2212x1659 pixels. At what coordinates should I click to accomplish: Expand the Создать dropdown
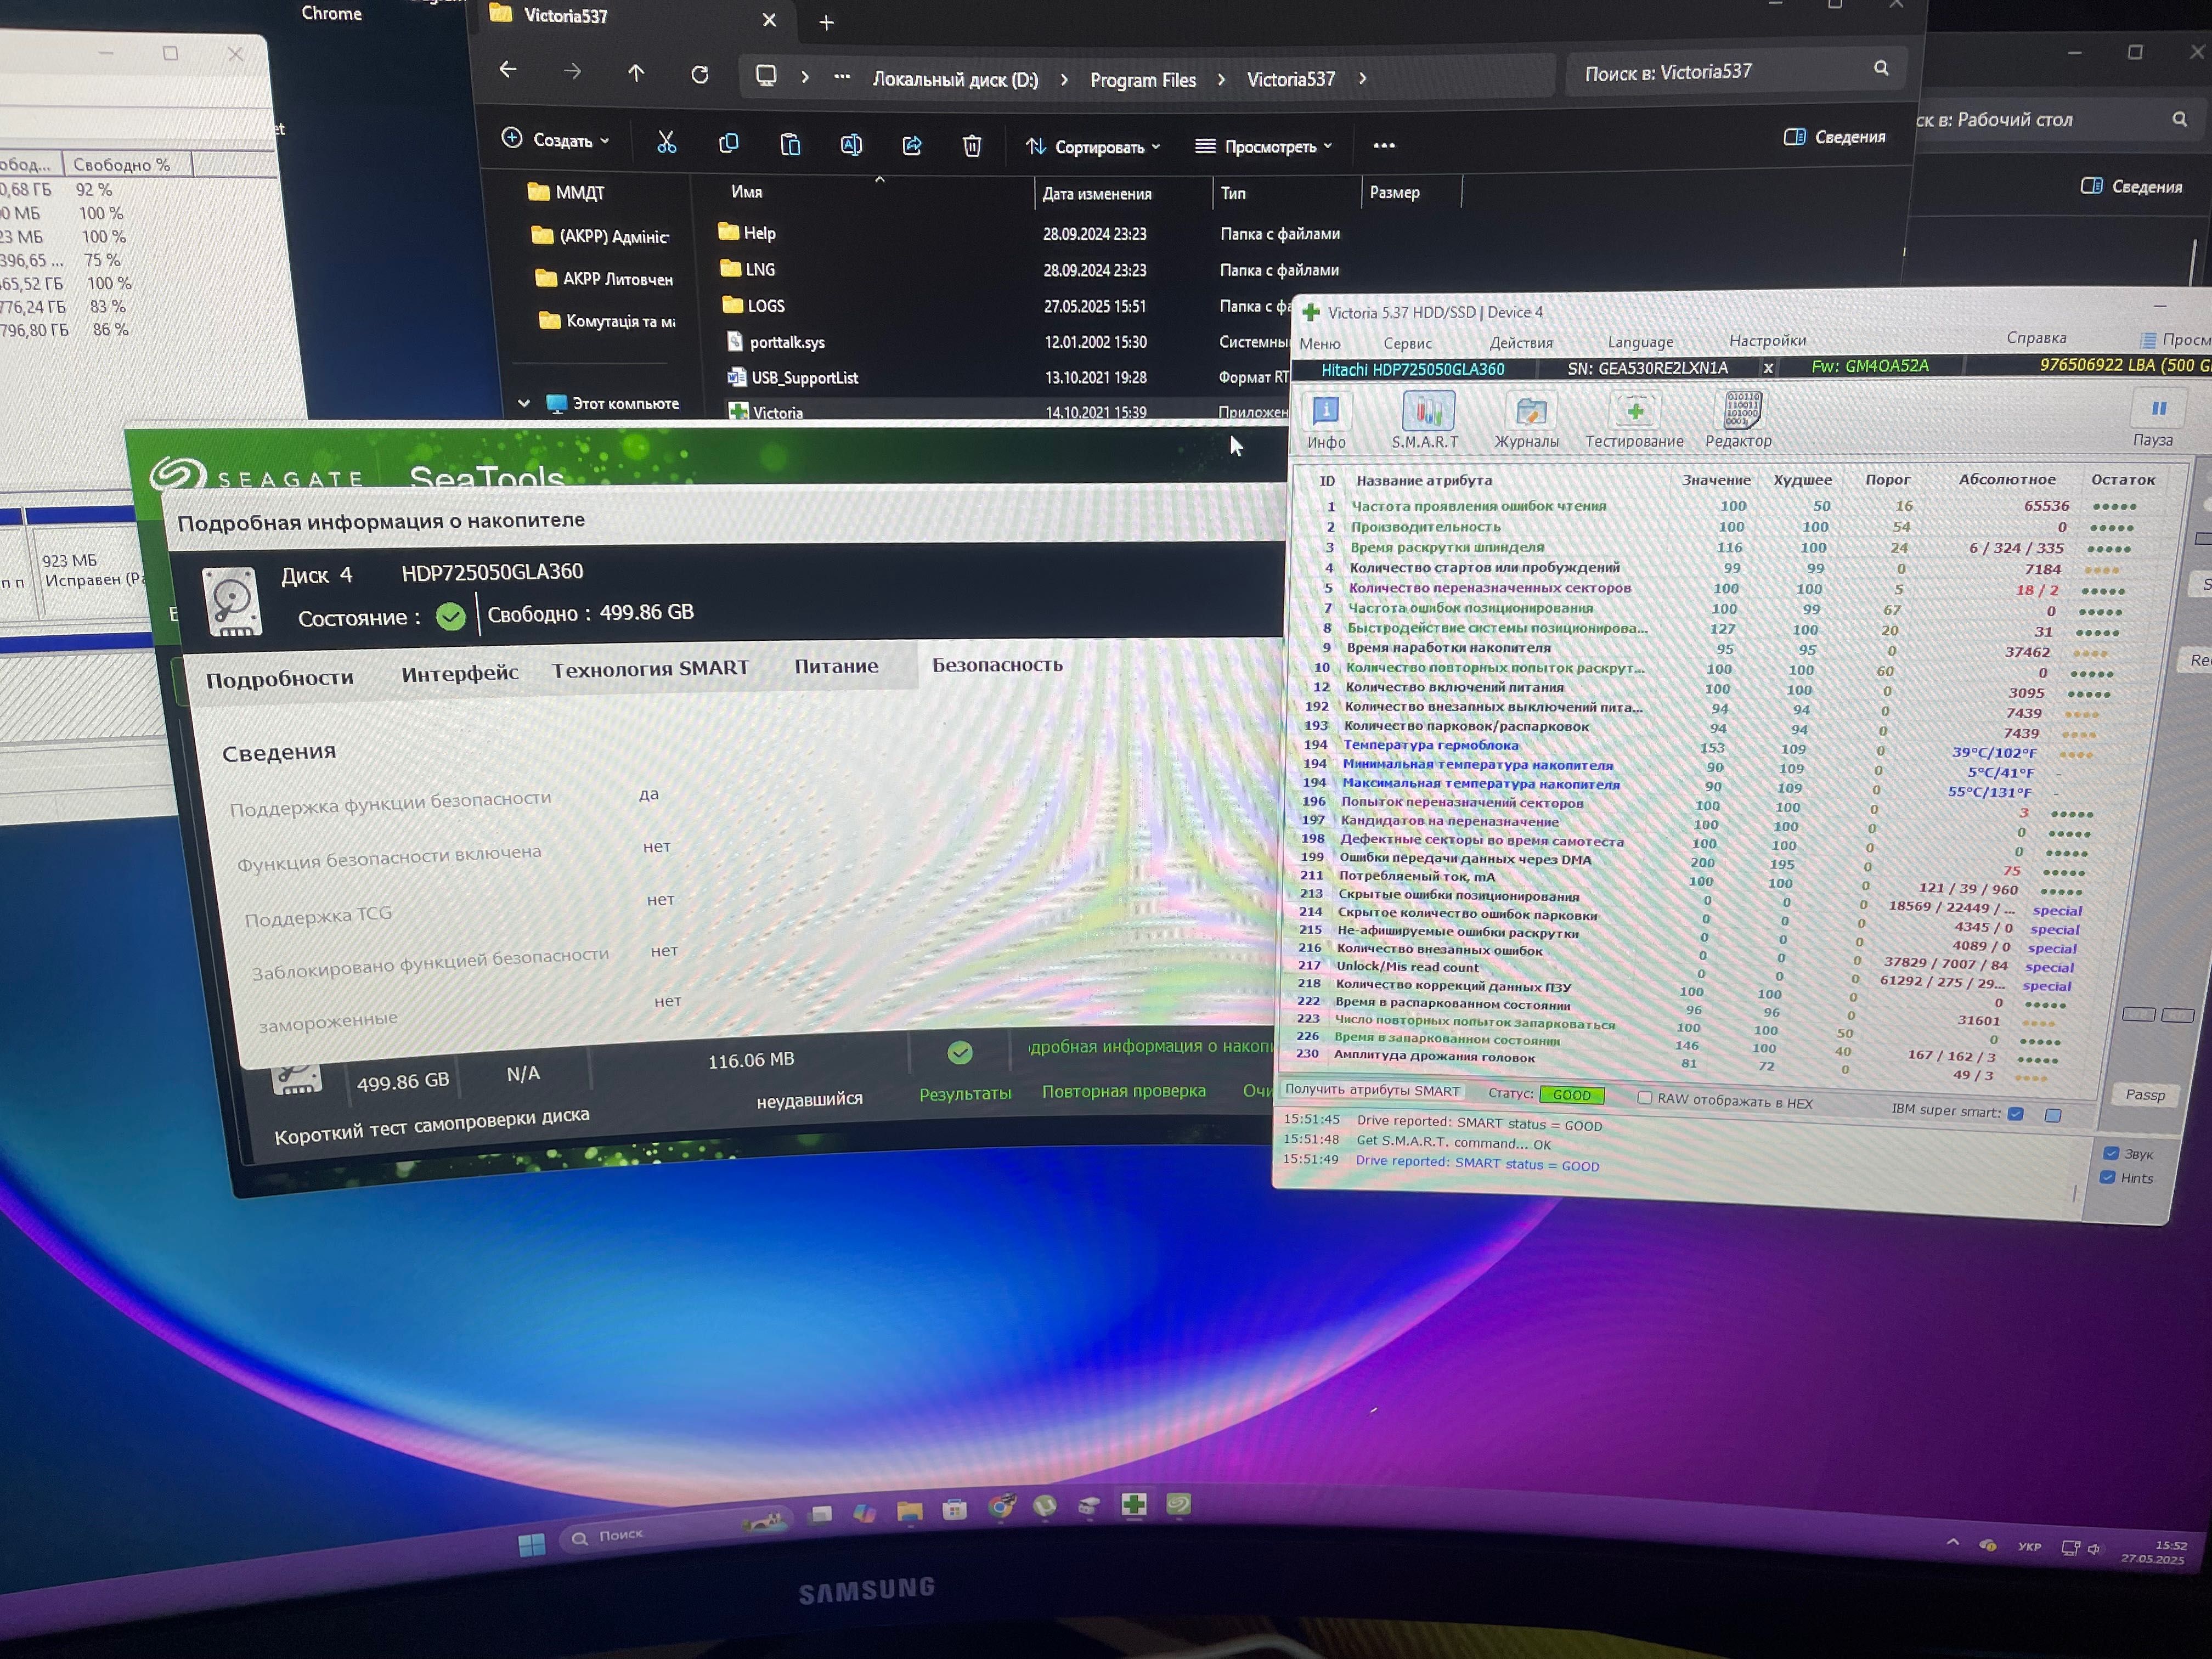(556, 140)
